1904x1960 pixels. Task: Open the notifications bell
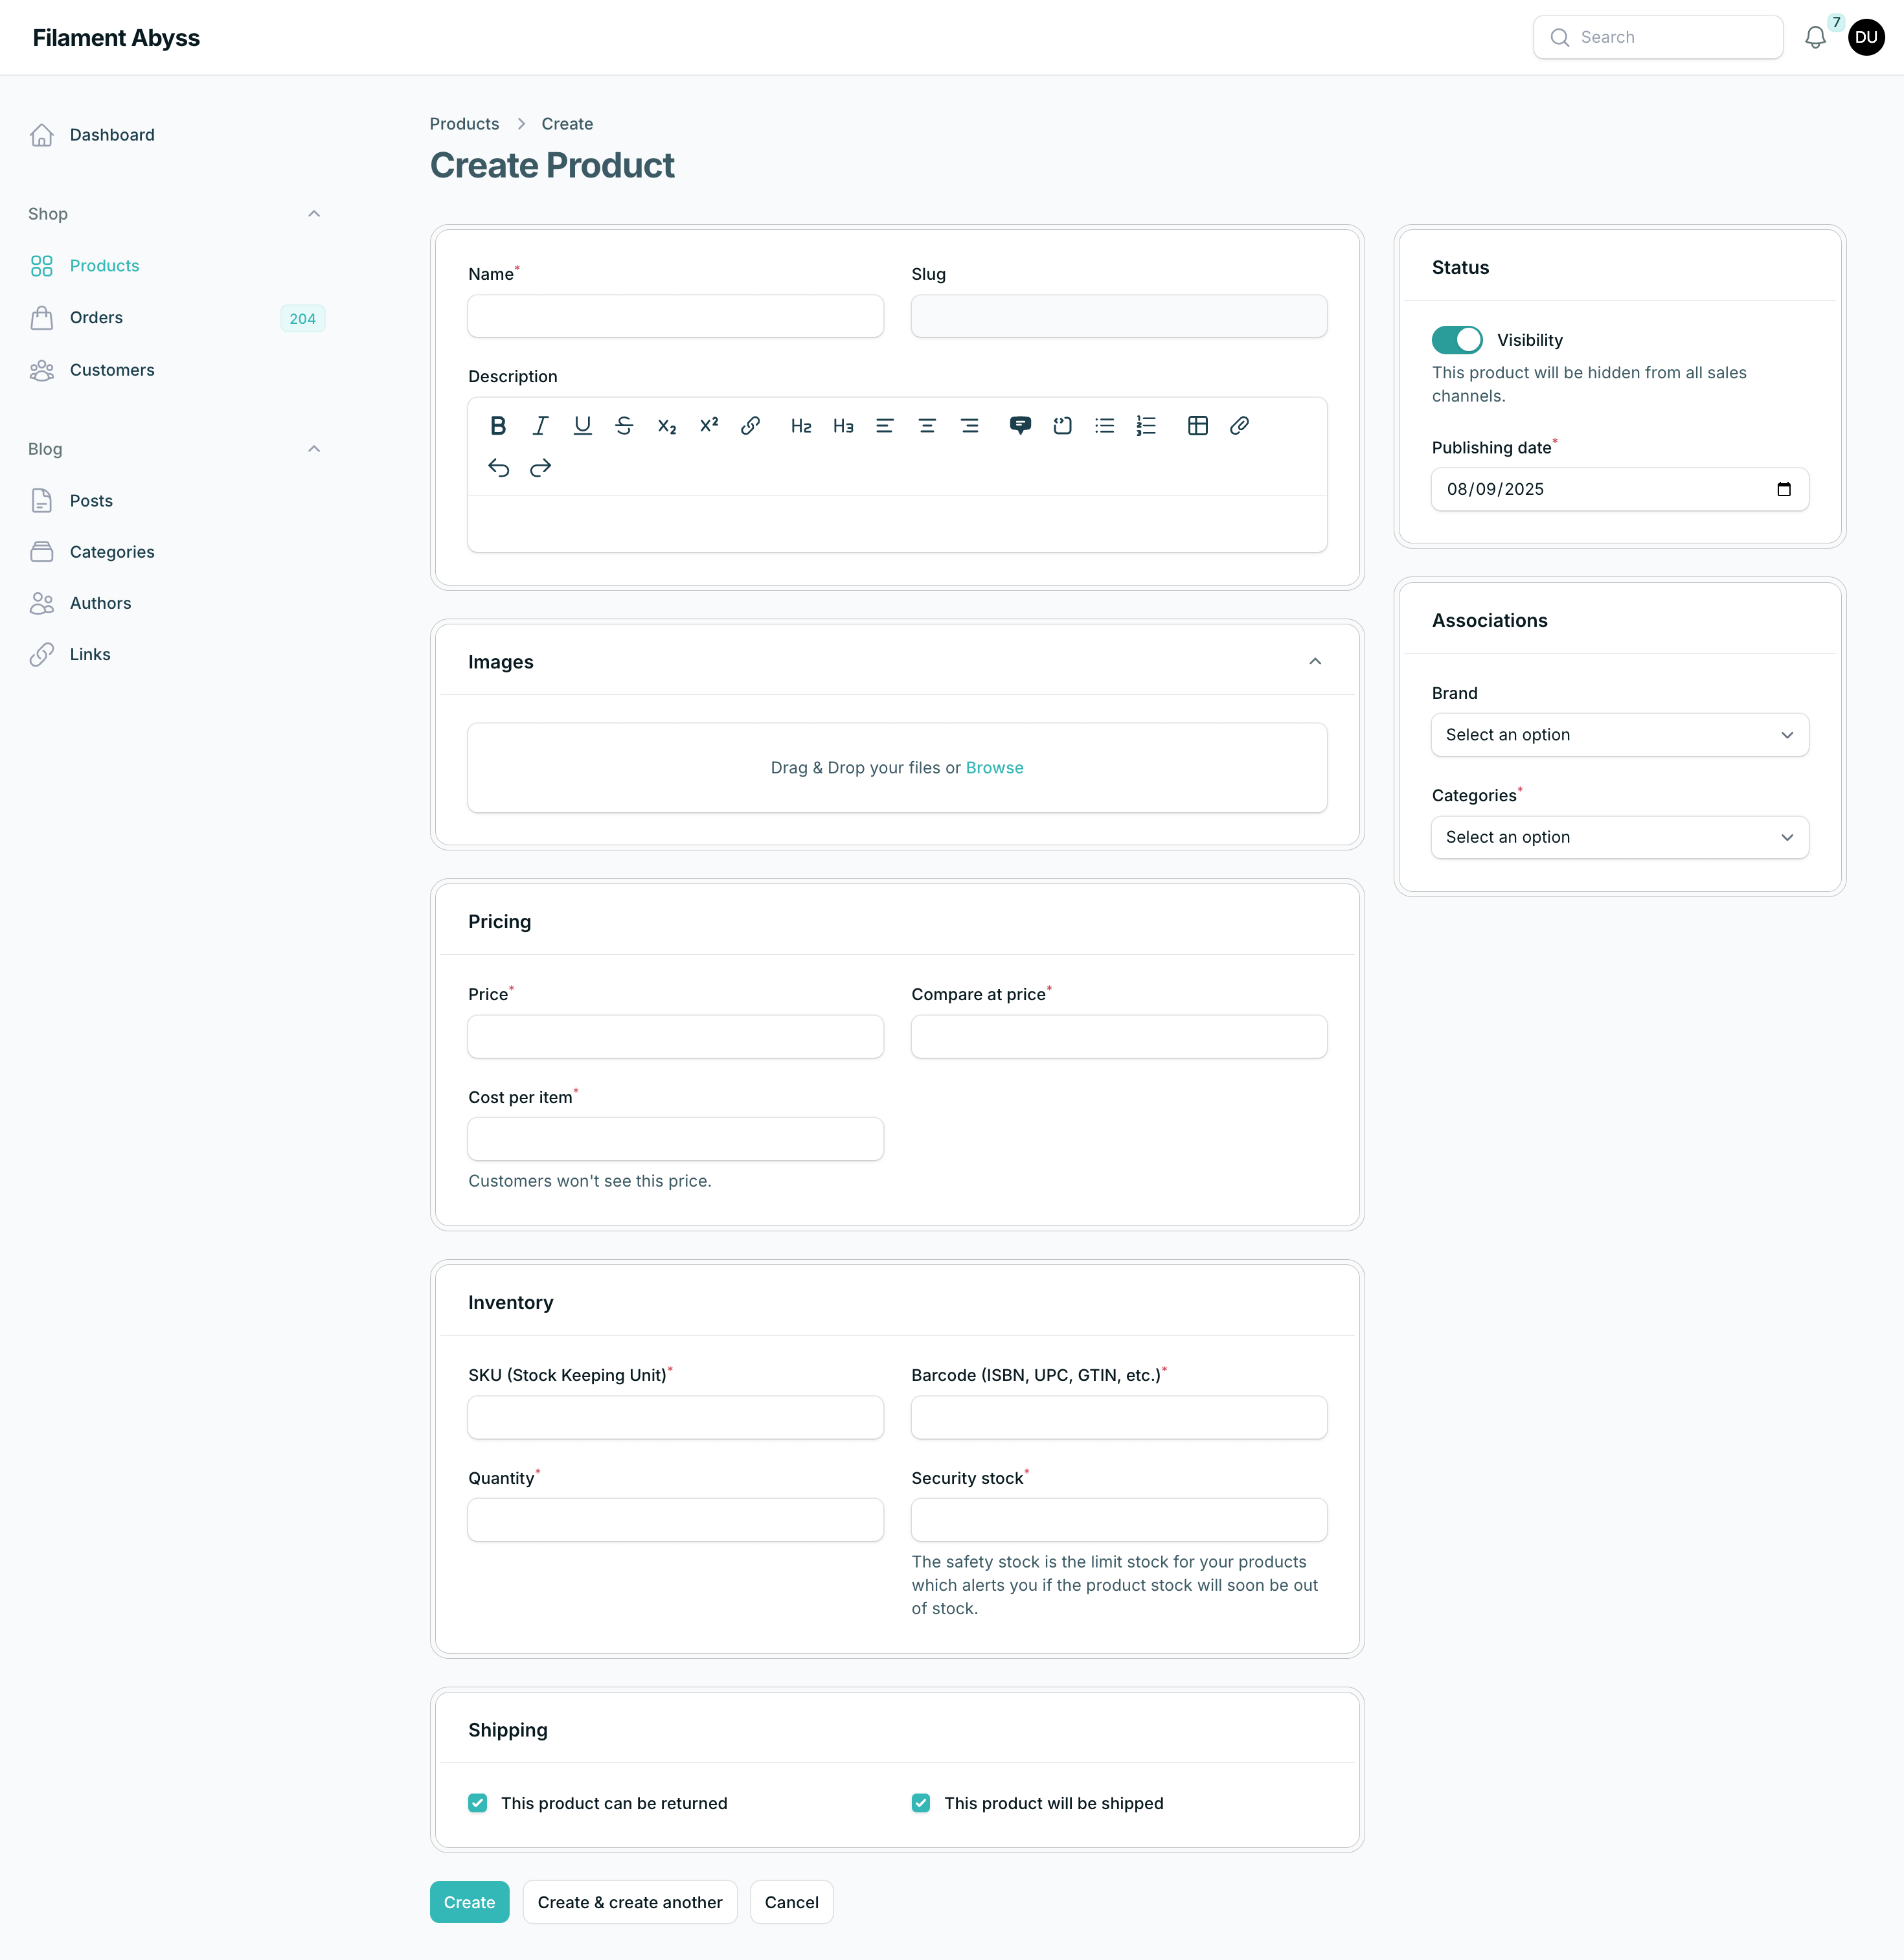point(1815,37)
